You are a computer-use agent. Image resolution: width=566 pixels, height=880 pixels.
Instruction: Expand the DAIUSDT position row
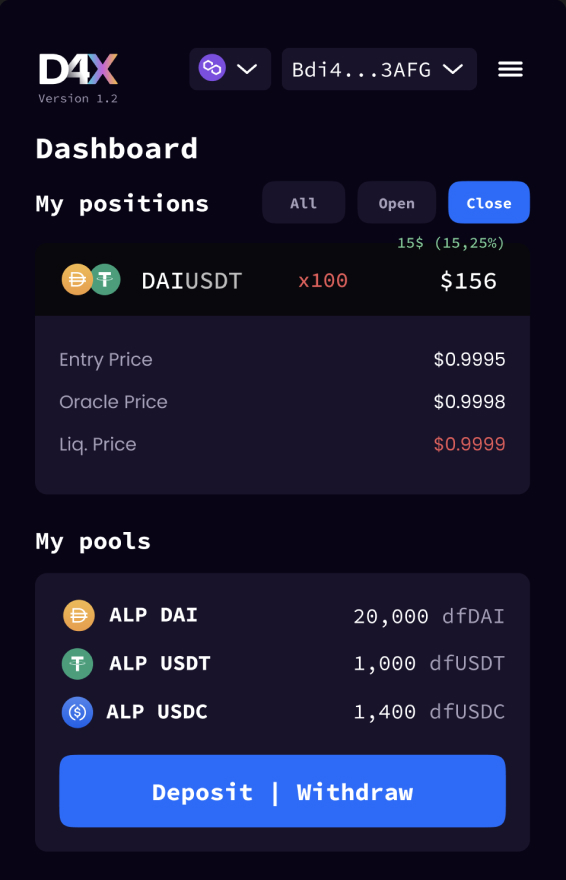pyautogui.click(x=282, y=280)
